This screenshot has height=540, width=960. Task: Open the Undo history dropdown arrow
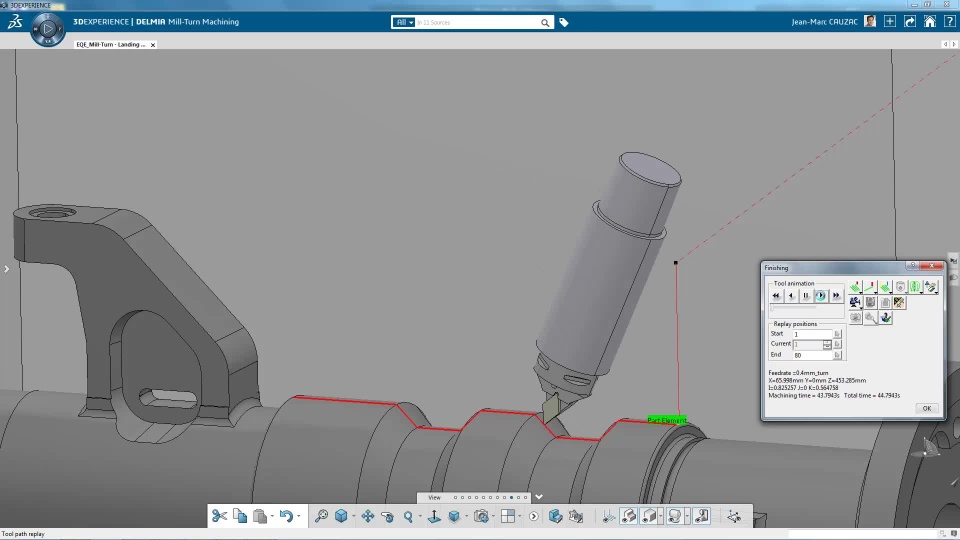click(299, 516)
